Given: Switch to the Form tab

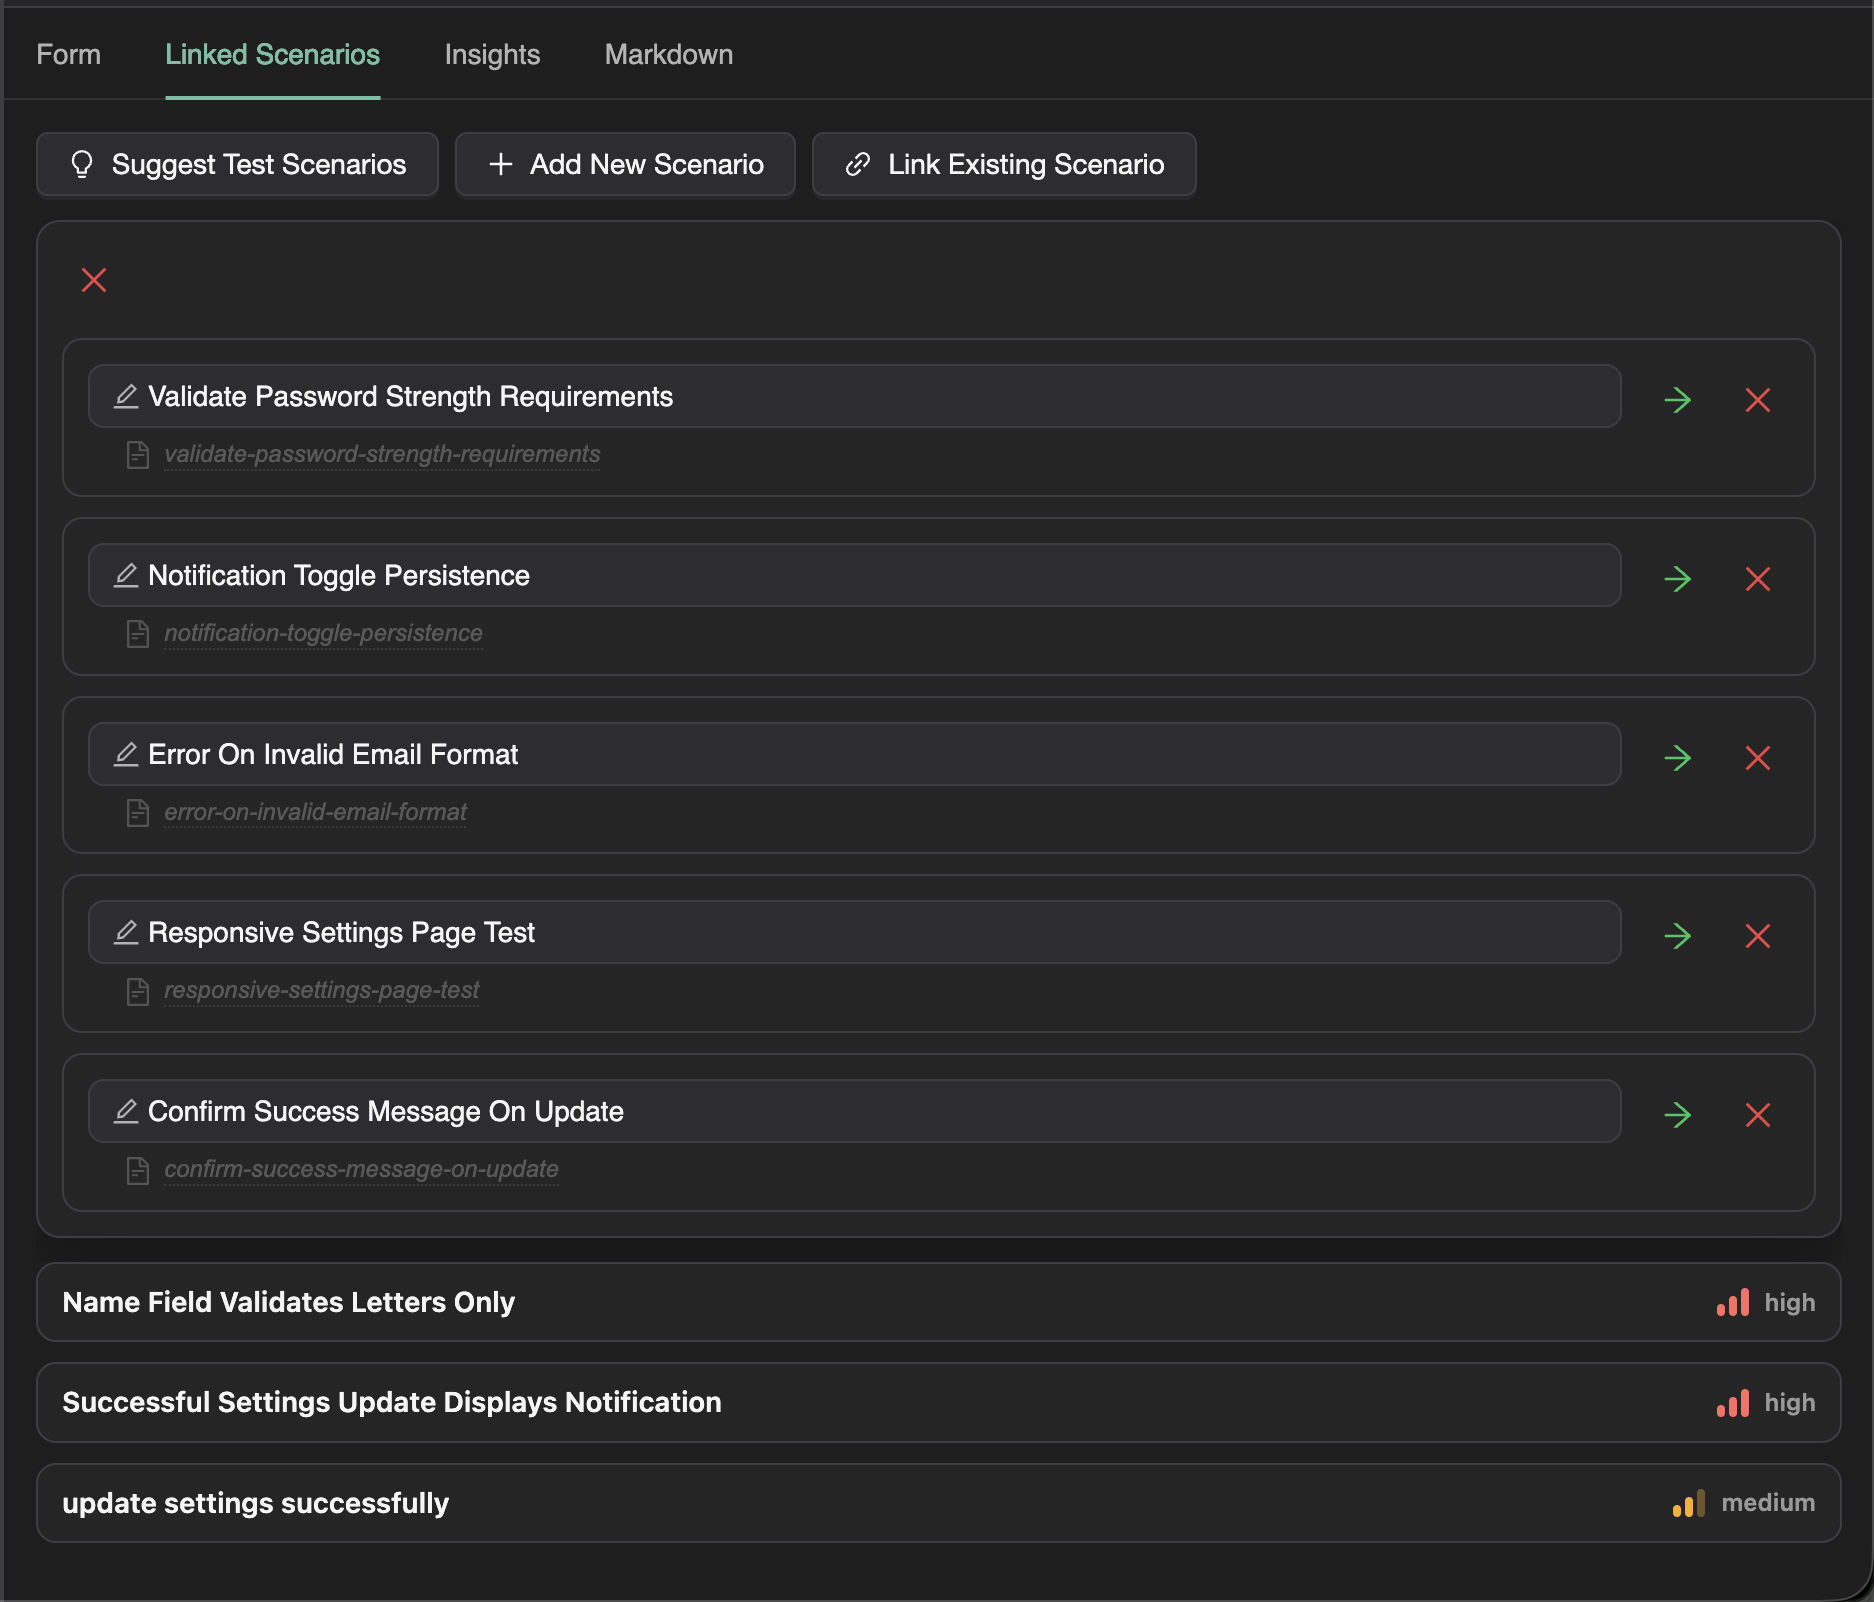Looking at the screenshot, I should tap(68, 54).
